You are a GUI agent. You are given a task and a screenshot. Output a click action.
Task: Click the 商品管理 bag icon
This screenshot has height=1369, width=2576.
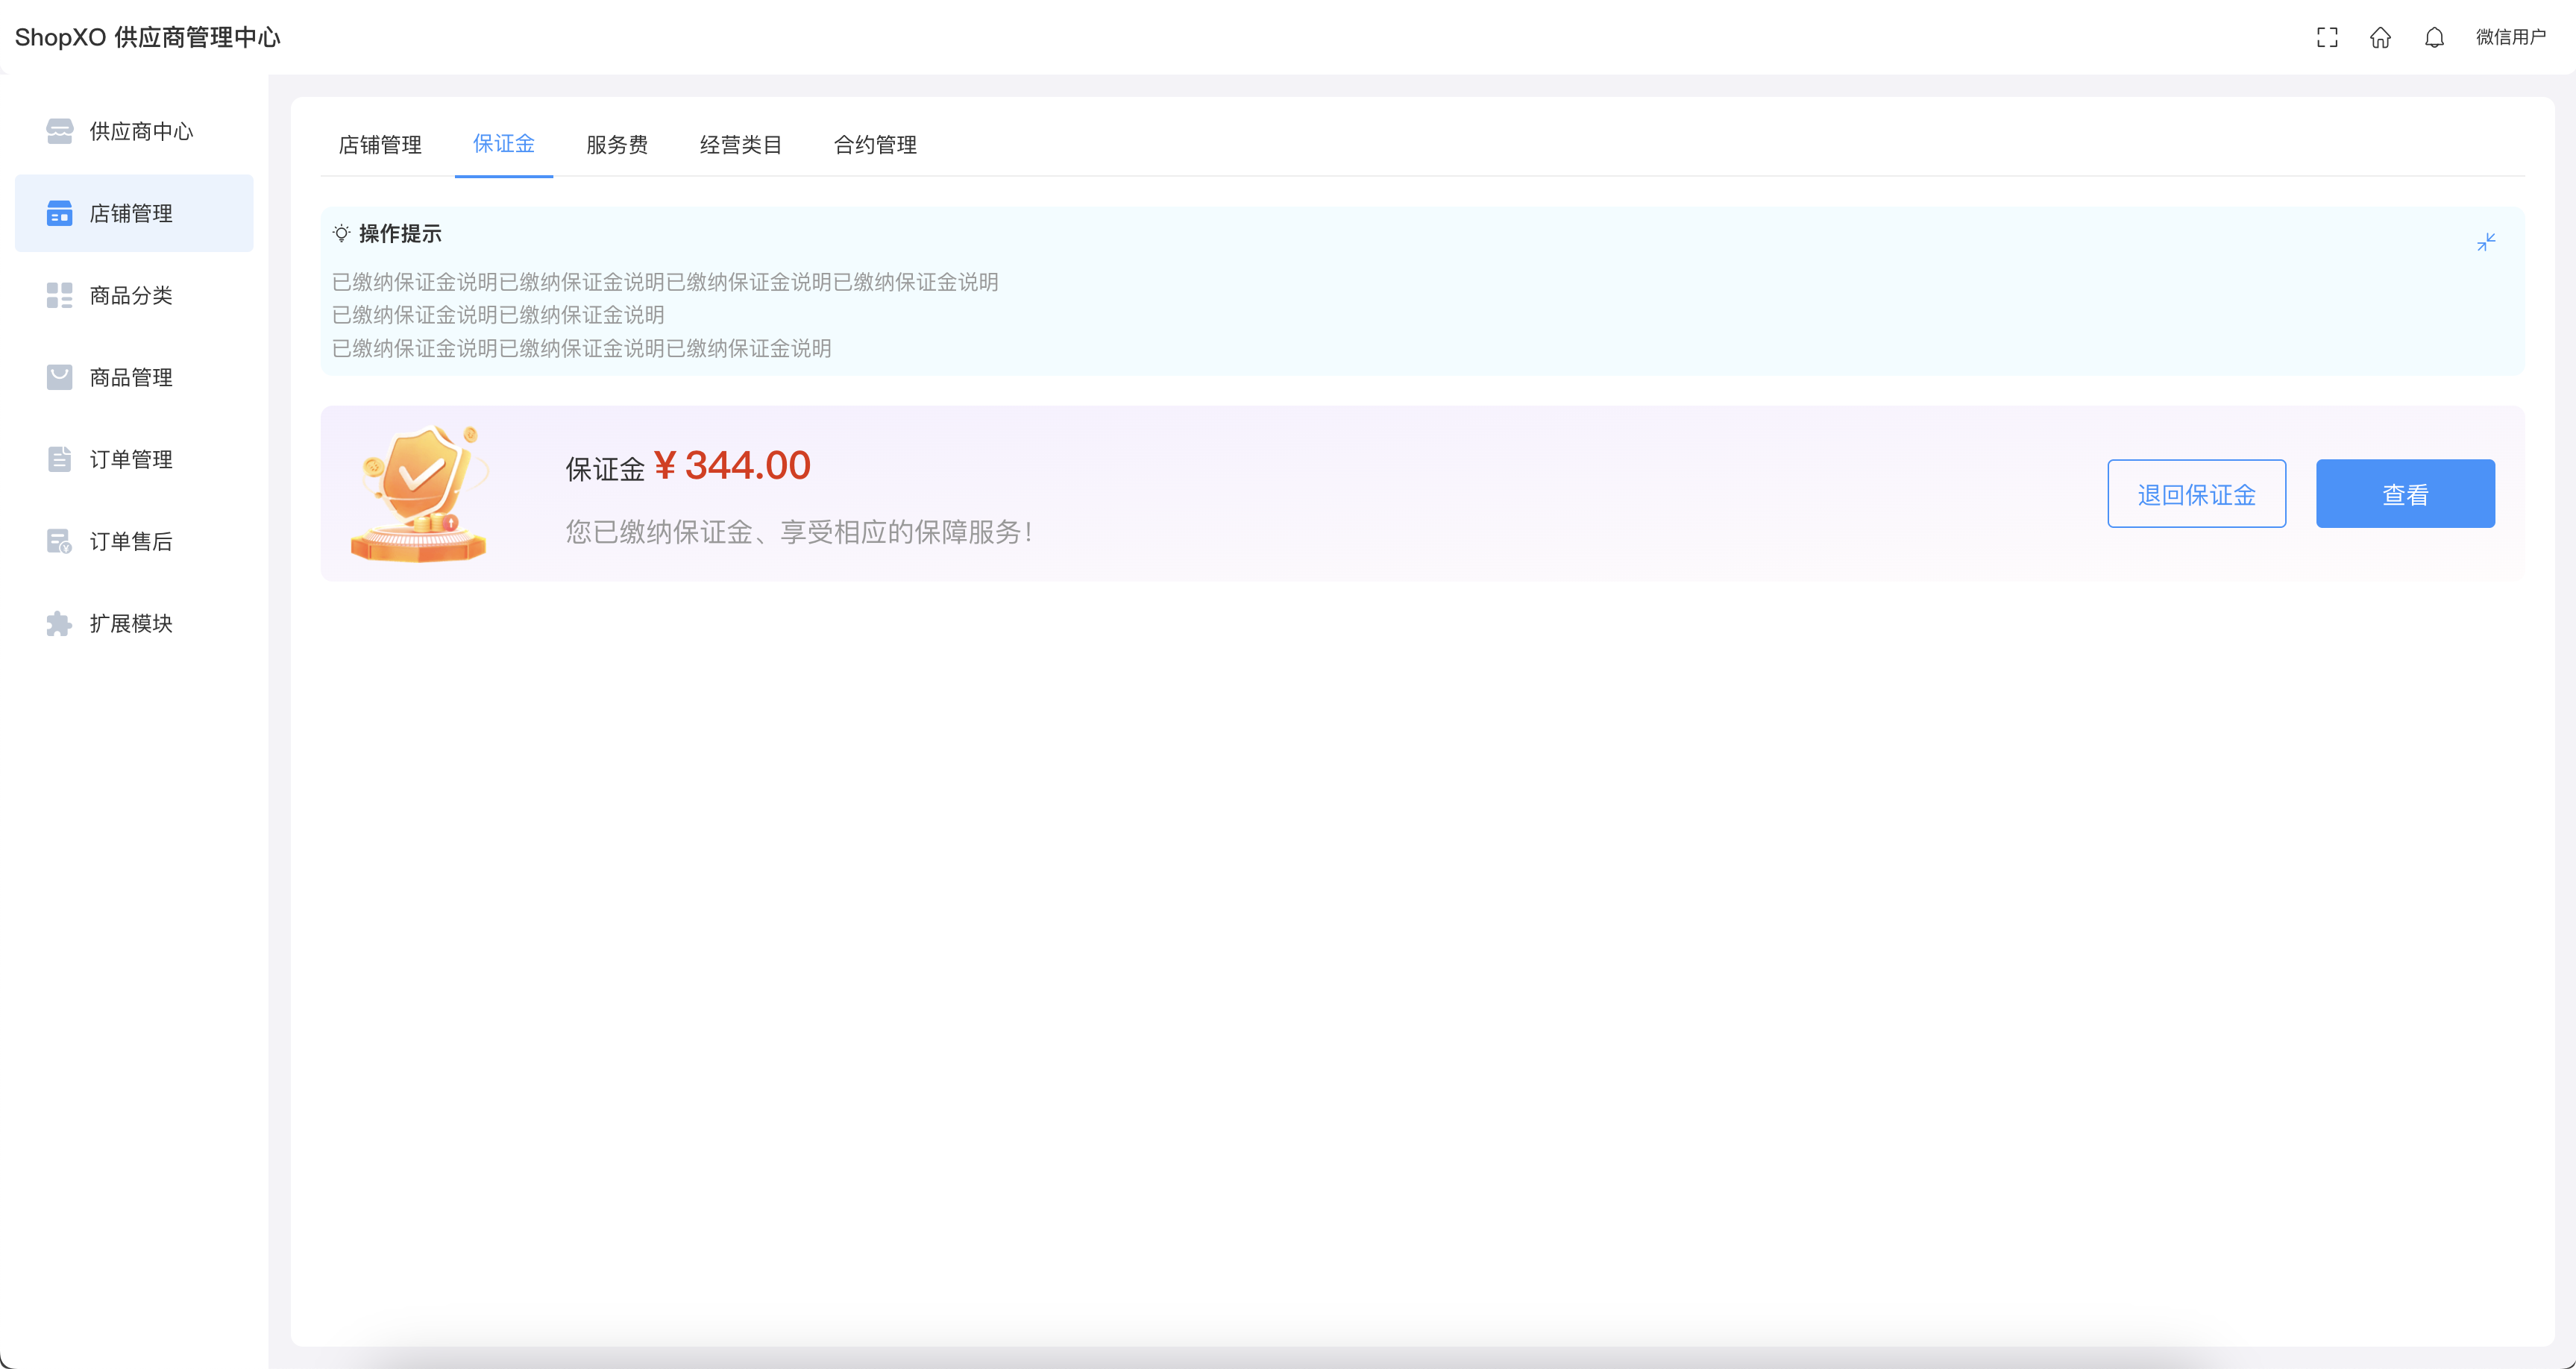60,377
